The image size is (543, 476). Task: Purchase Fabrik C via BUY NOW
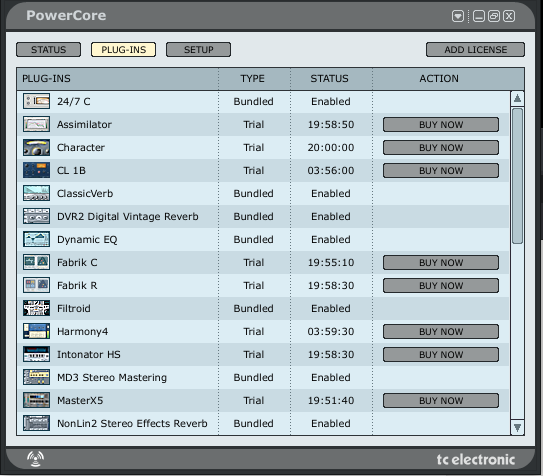click(x=441, y=262)
